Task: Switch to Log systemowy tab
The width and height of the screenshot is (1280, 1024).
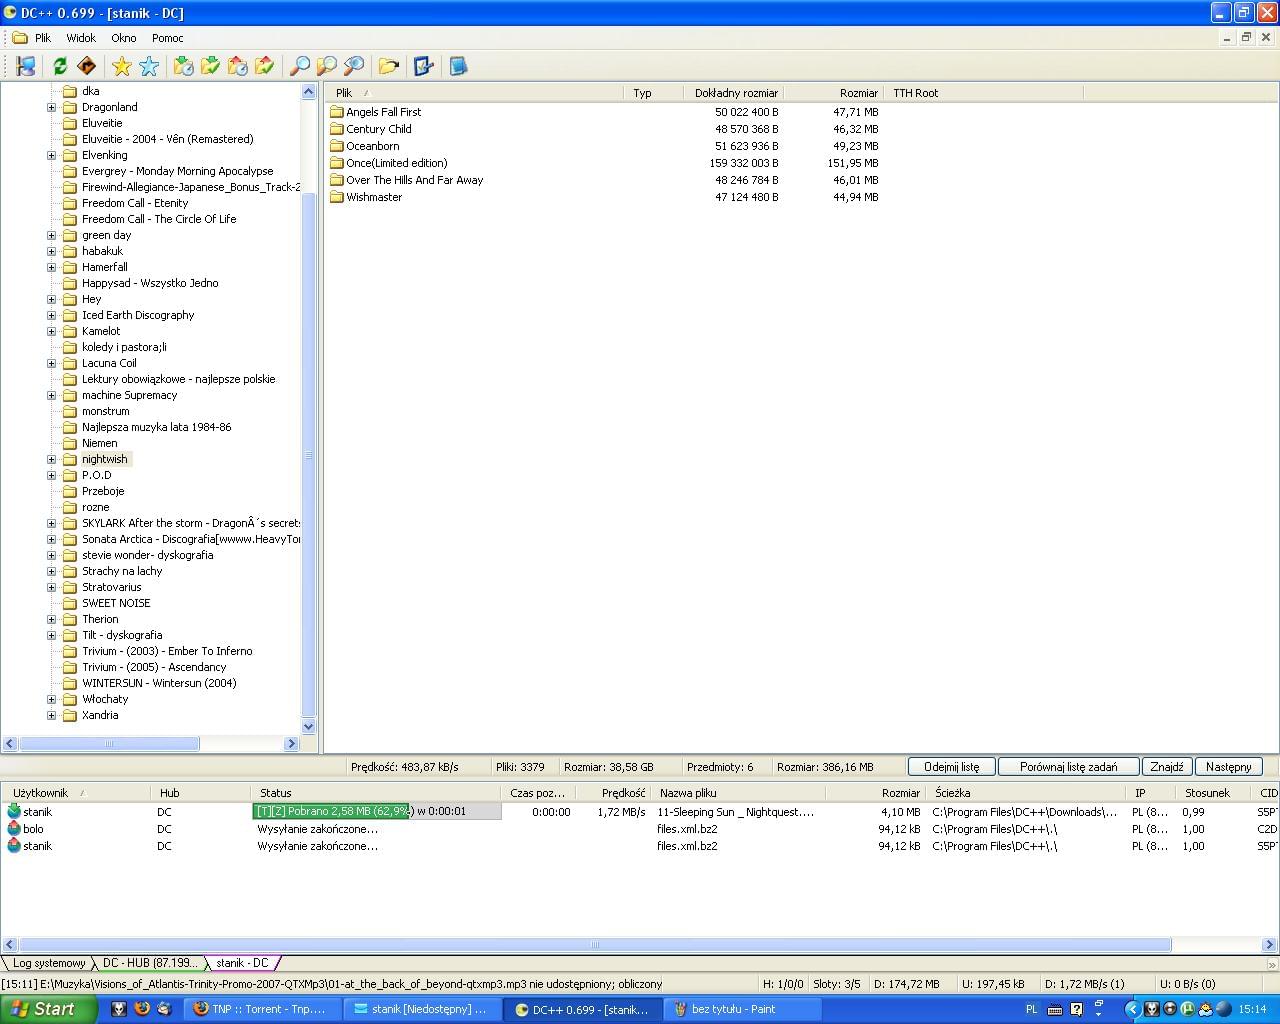Action: pos(47,963)
